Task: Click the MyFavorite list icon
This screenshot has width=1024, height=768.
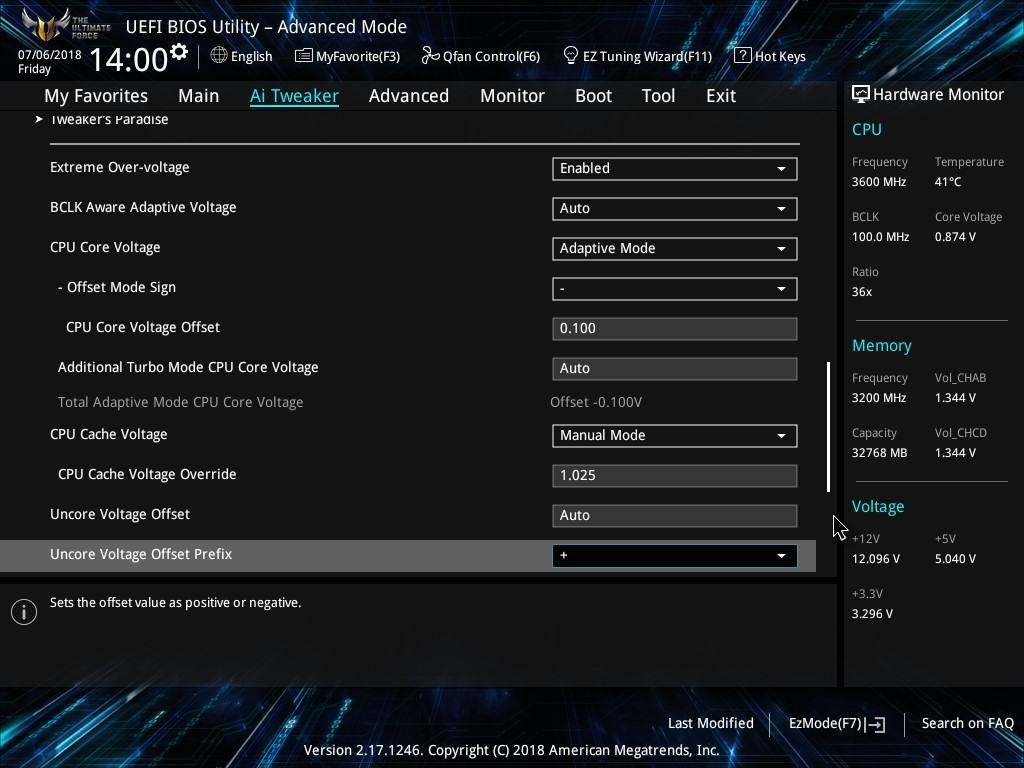Action: click(303, 56)
